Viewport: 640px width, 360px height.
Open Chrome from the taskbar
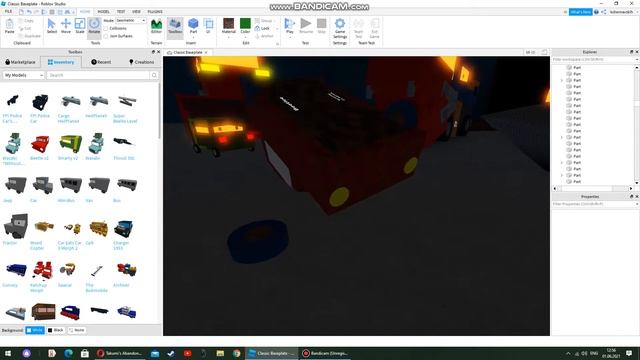coord(236,353)
